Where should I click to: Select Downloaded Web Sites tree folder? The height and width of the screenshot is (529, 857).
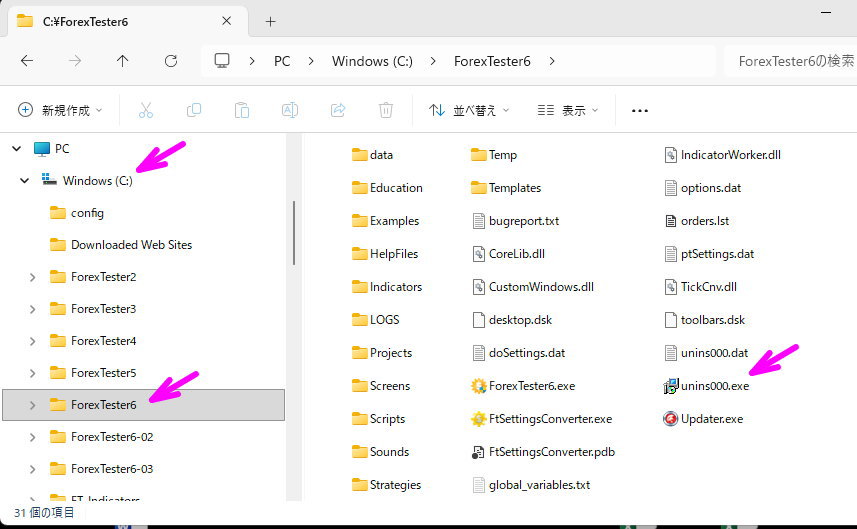coord(121,245)
